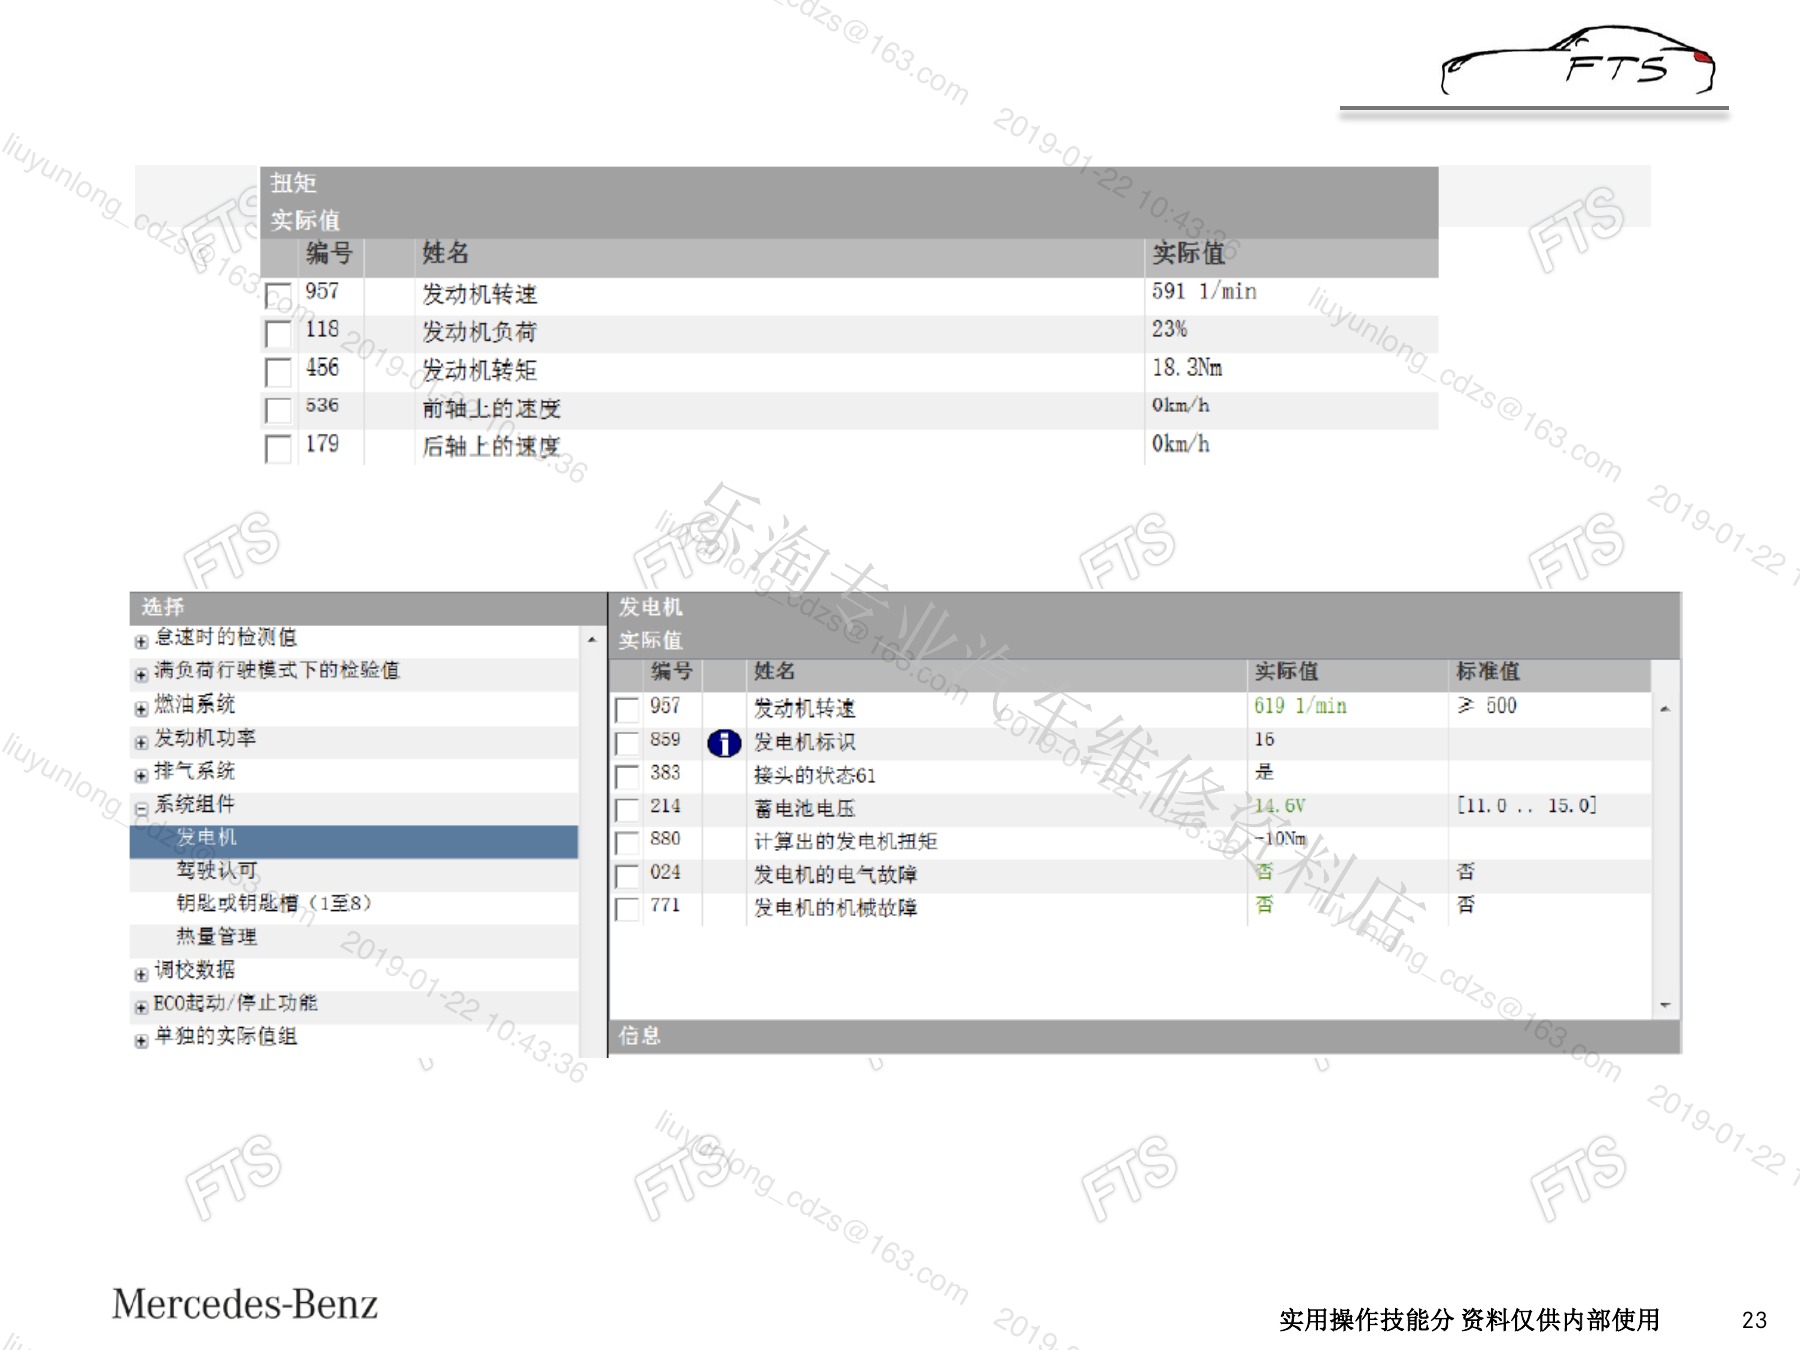Image resolution: width=1800 pixels, height=1350 pixels.
Task: Click 姓名 column header in 发电机 table
Action: [x=775, y=672]
